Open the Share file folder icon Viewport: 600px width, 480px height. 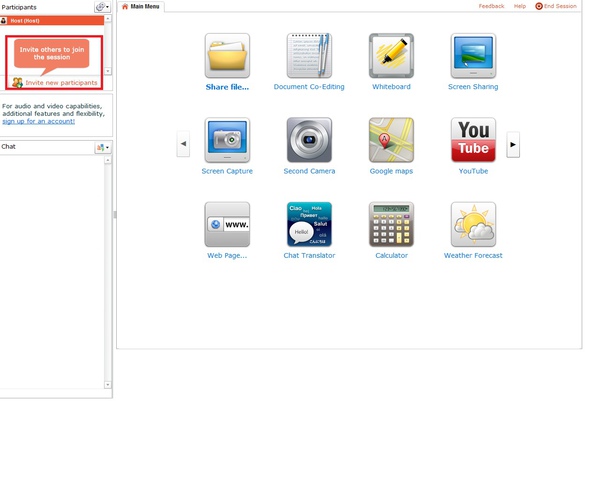[x=227, y=56]
